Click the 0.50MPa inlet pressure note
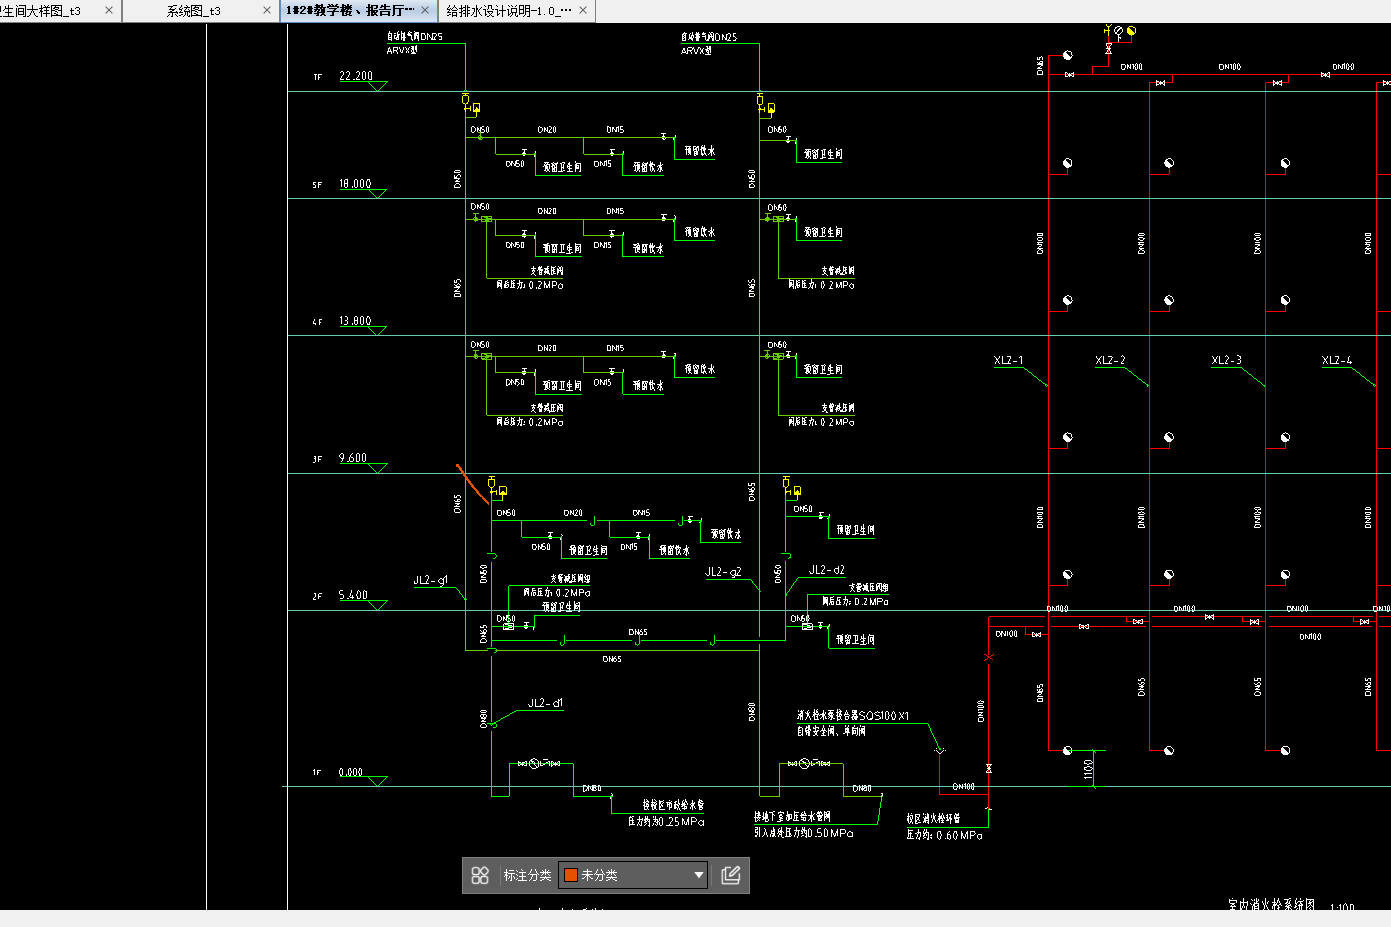This screenshot has height=927, width=1391. tap(804, 832)
